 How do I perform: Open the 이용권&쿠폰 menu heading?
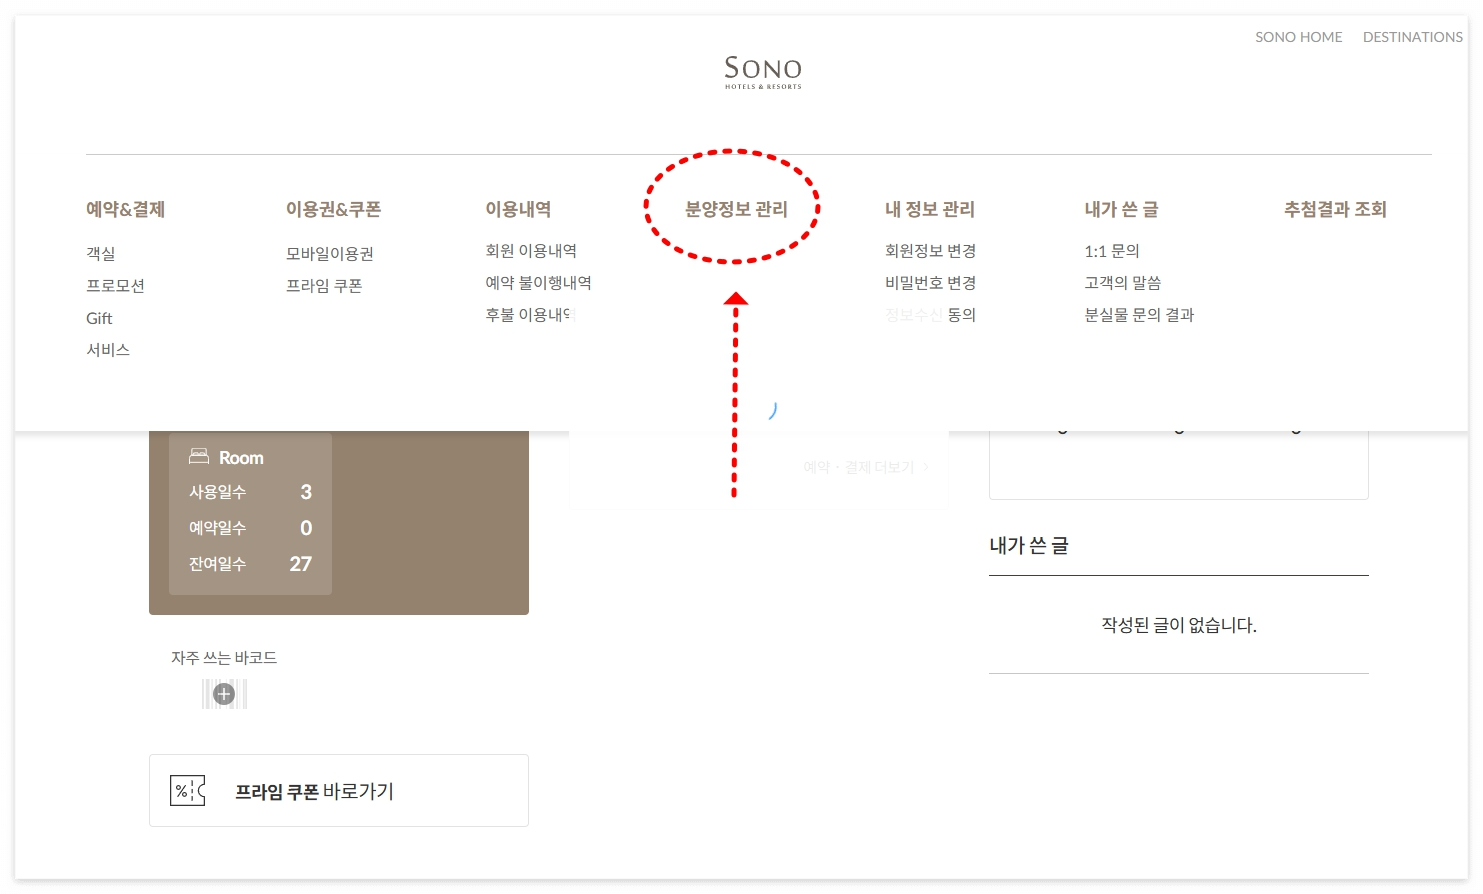pos(334,209)
